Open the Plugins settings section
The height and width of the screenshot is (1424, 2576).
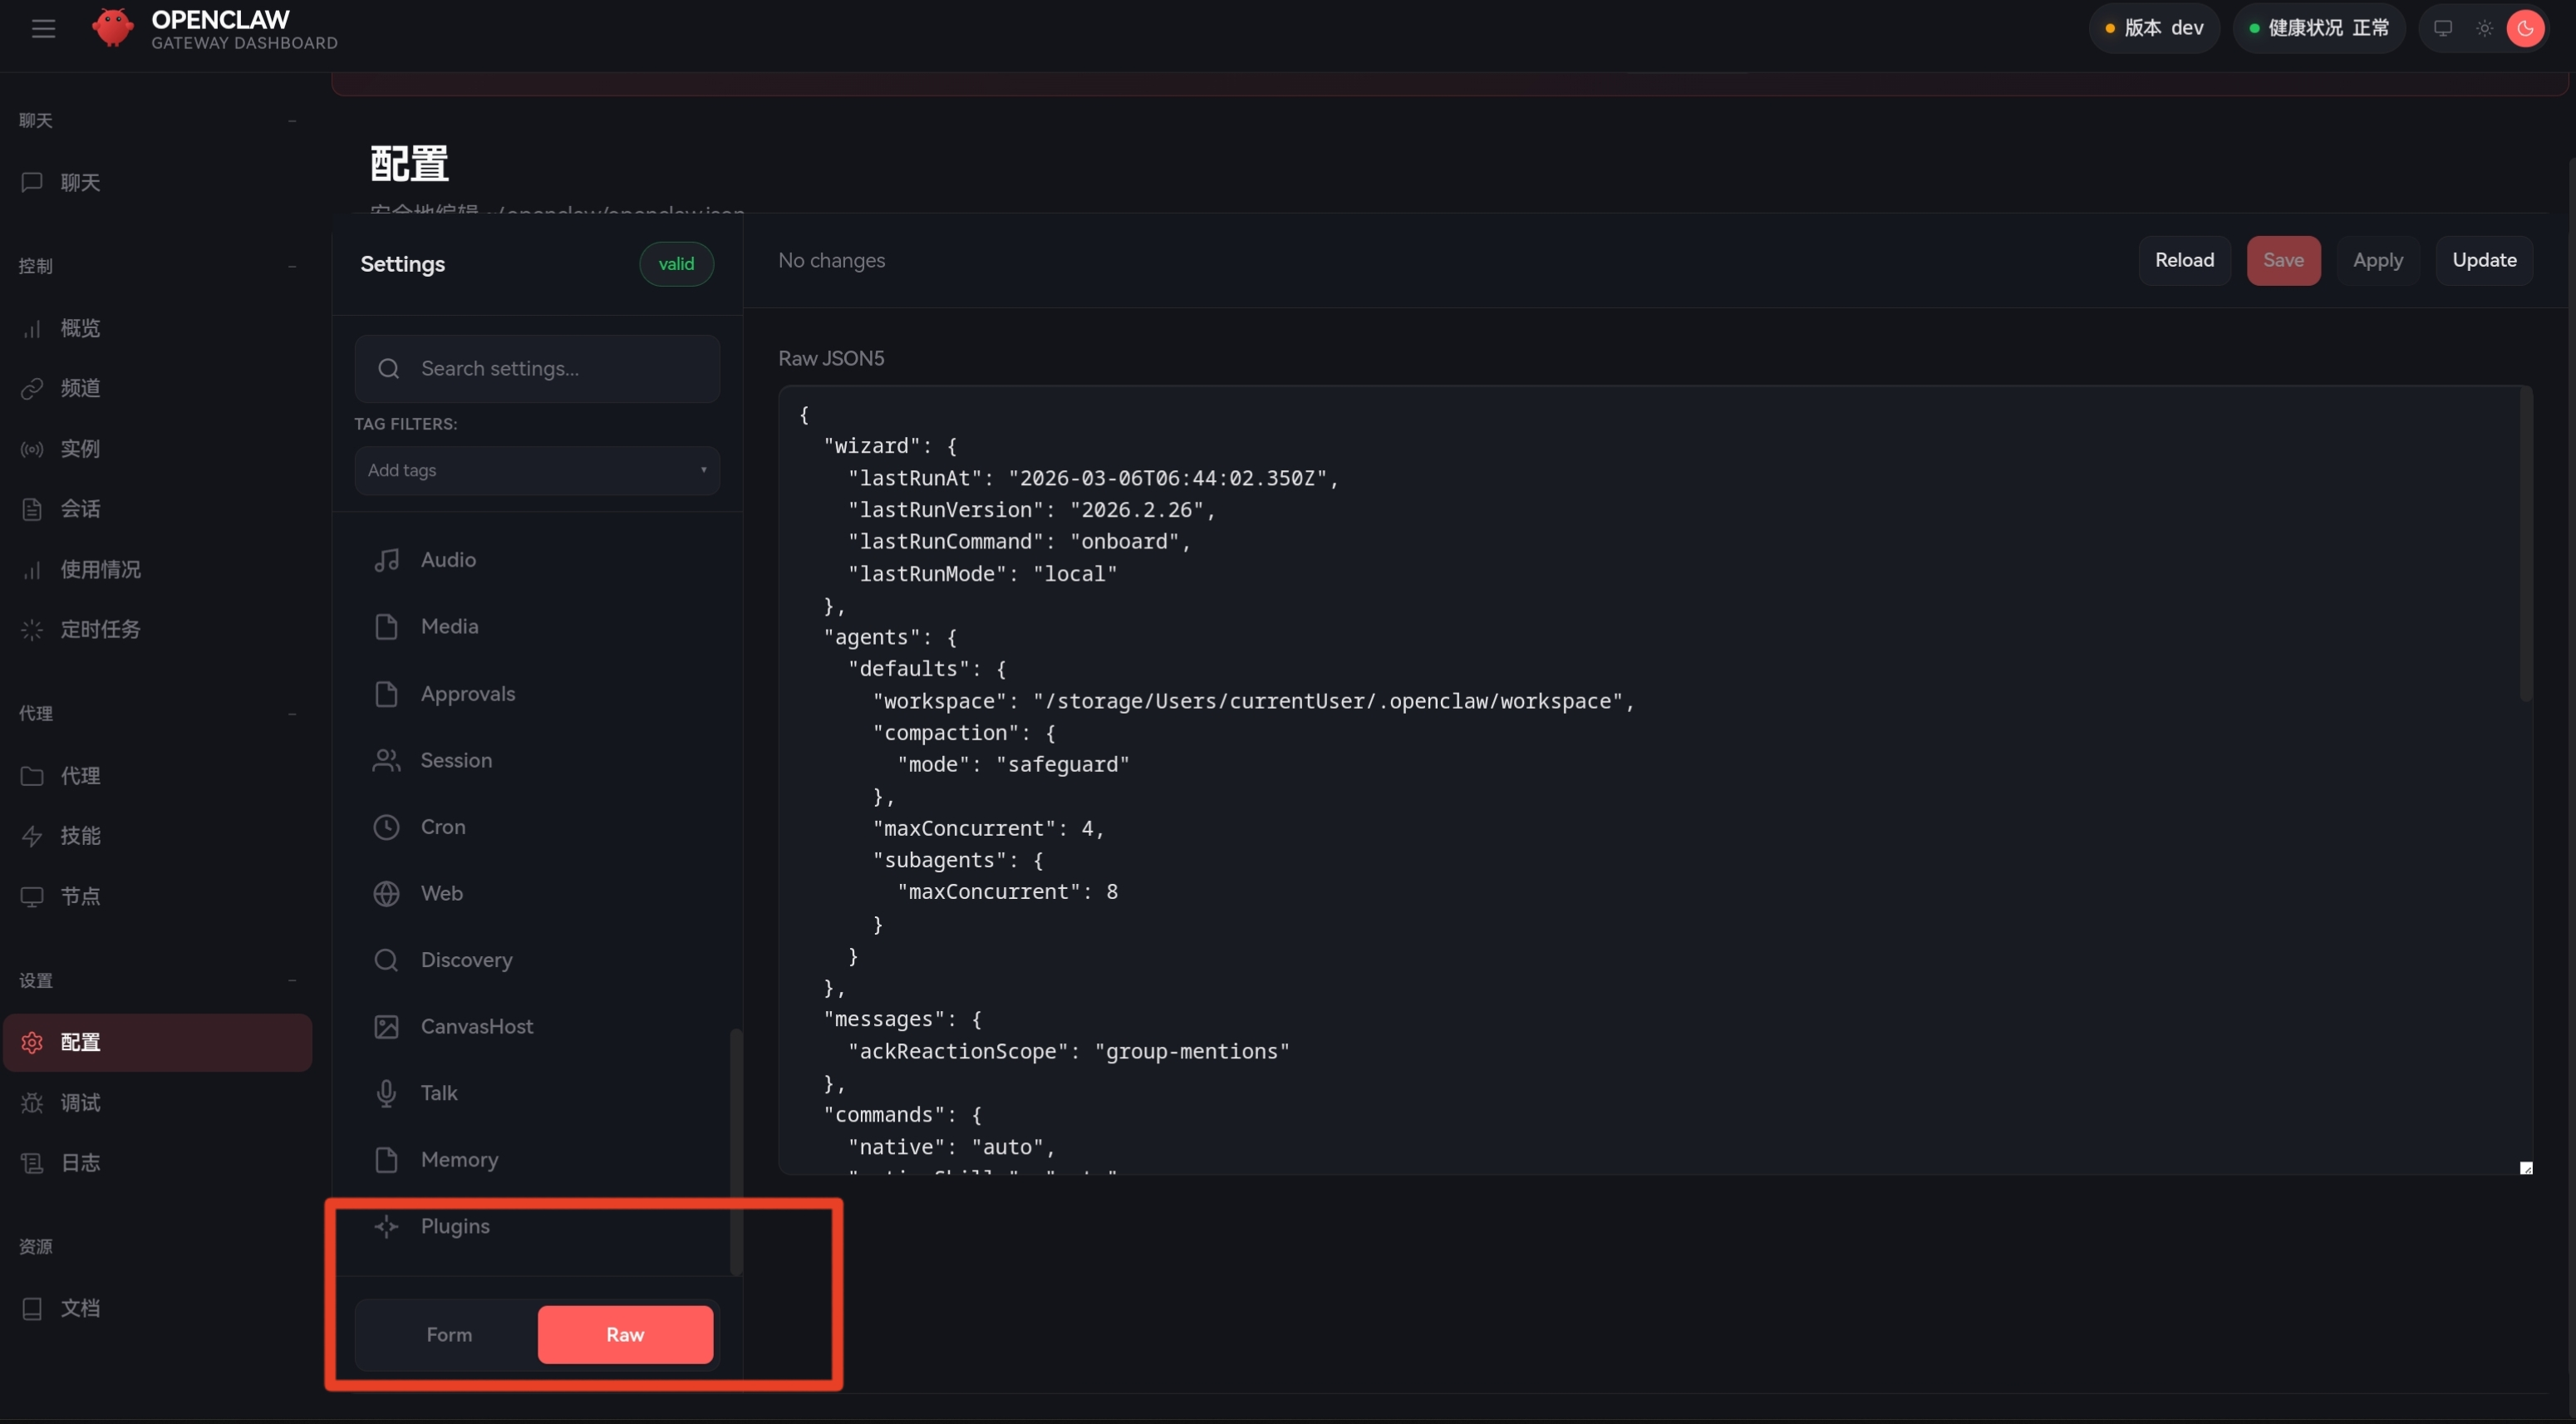[454, 1226]
